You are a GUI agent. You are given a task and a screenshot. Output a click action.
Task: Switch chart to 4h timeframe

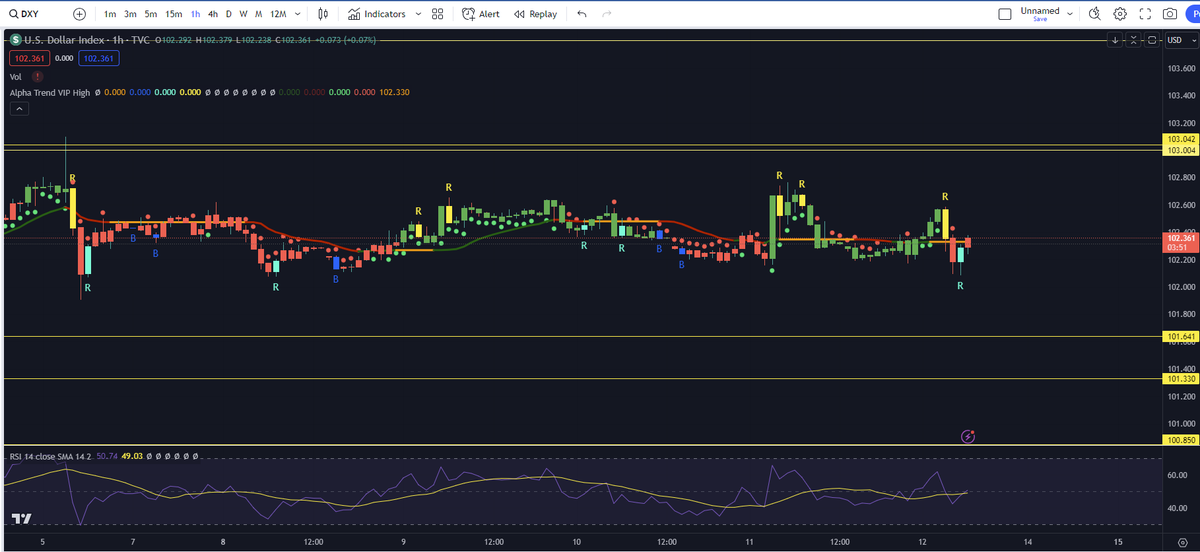213,14
